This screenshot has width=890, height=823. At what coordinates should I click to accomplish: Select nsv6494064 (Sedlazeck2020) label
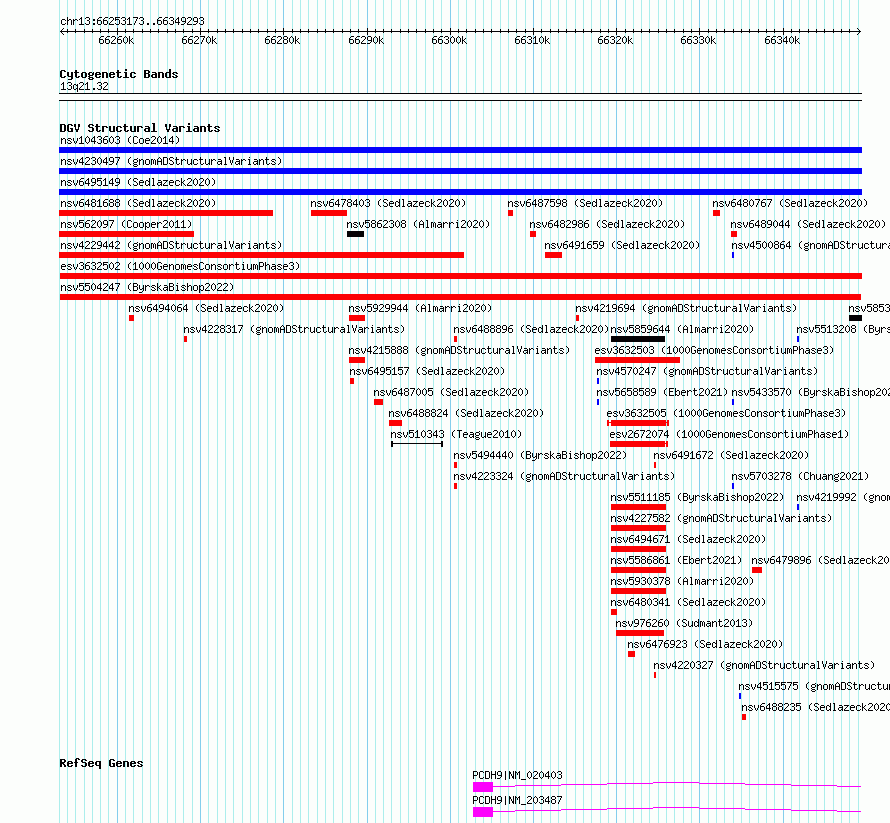[x=206, y=308]
